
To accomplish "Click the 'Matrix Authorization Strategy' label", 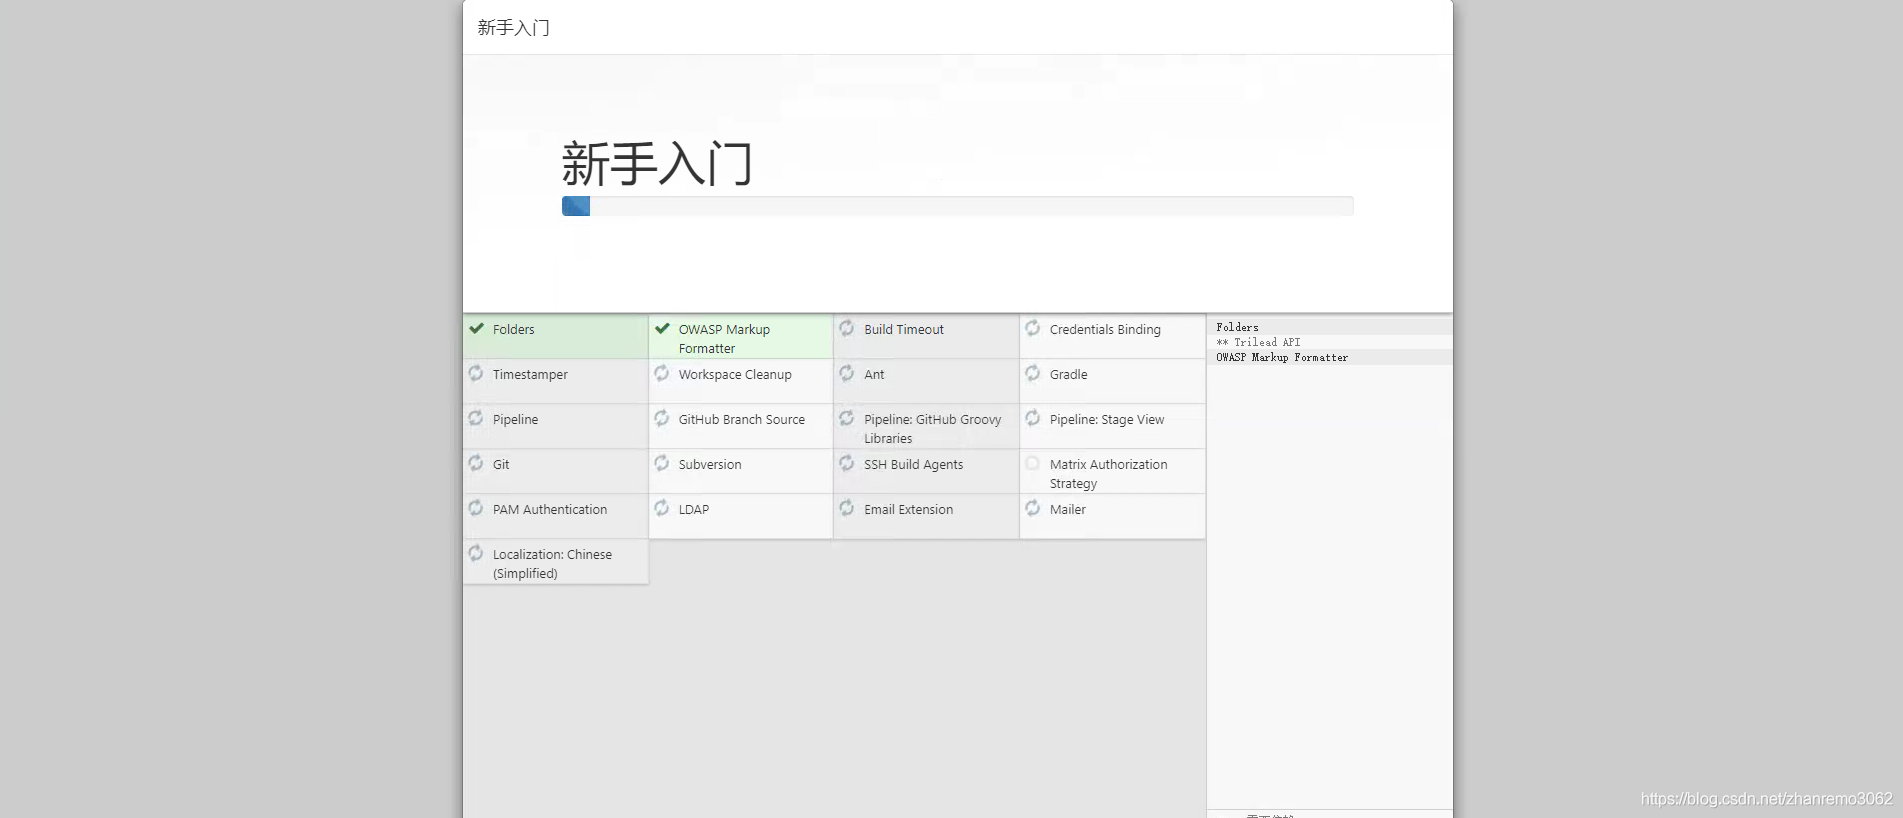I will click(1108, 474).
